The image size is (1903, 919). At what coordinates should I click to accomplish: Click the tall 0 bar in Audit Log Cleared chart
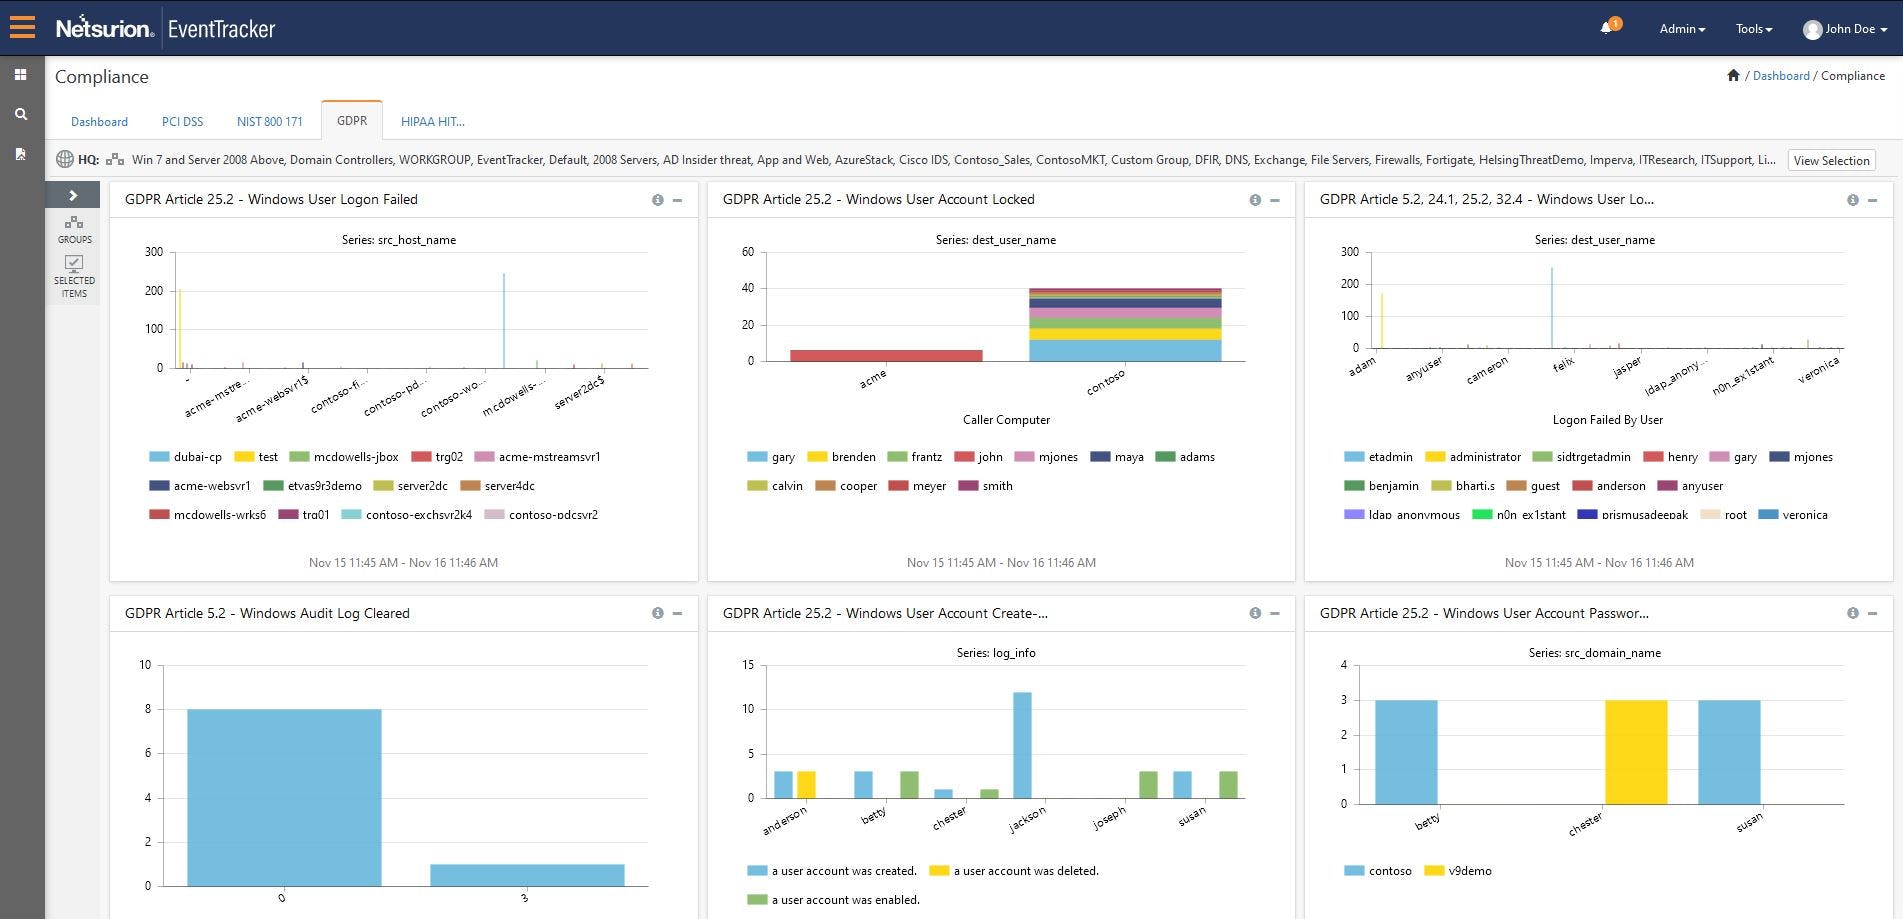tap(284, 797)
